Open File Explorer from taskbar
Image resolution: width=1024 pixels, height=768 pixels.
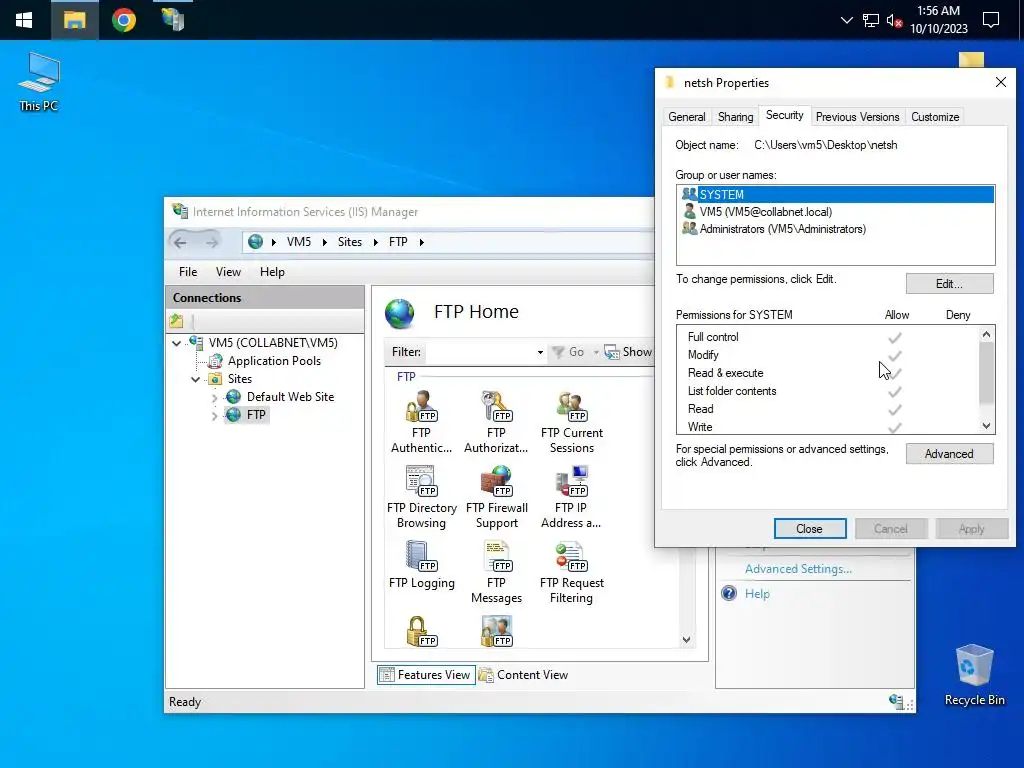click(x=74, y=20)
